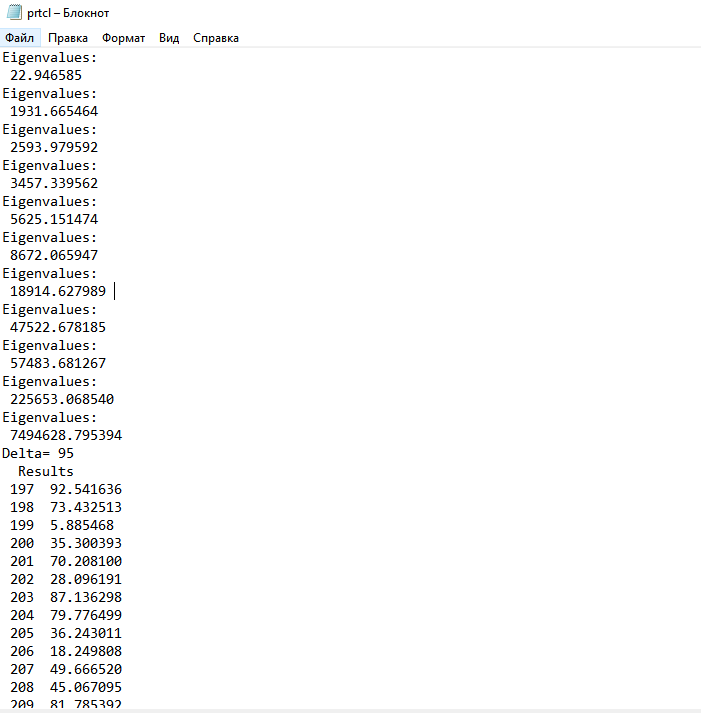Open the Правка menu
The image size is (701, 713).
click(x=68, y=38)
